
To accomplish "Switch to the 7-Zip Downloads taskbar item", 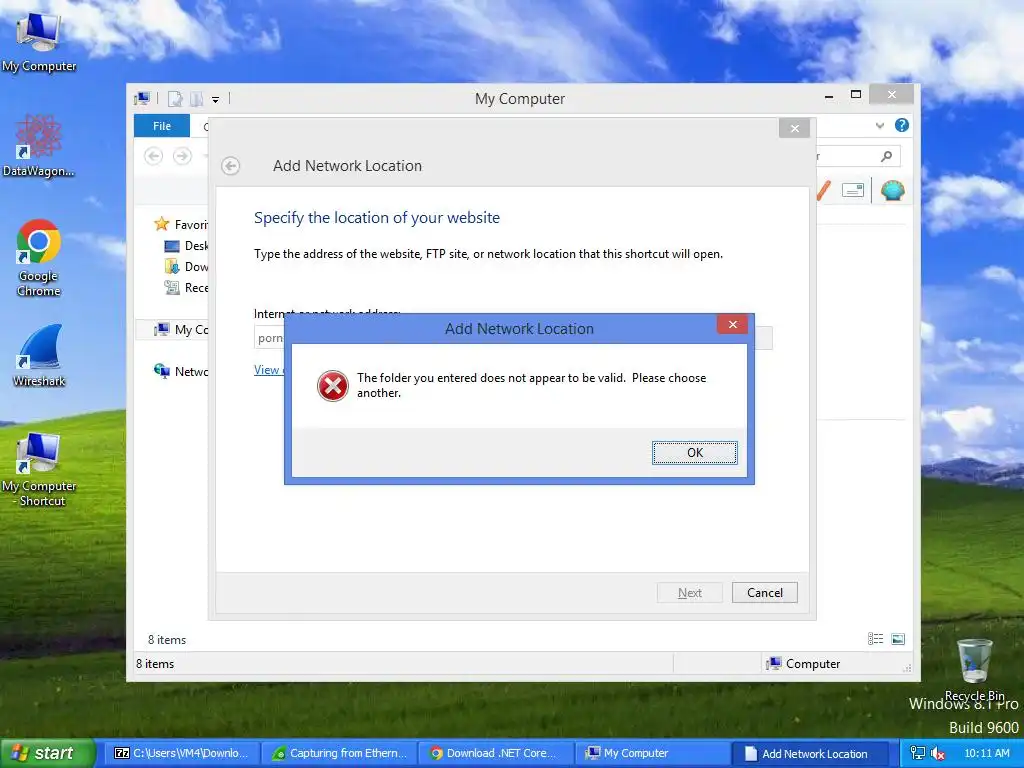I will pyautogui.click(x=181, y=753).
